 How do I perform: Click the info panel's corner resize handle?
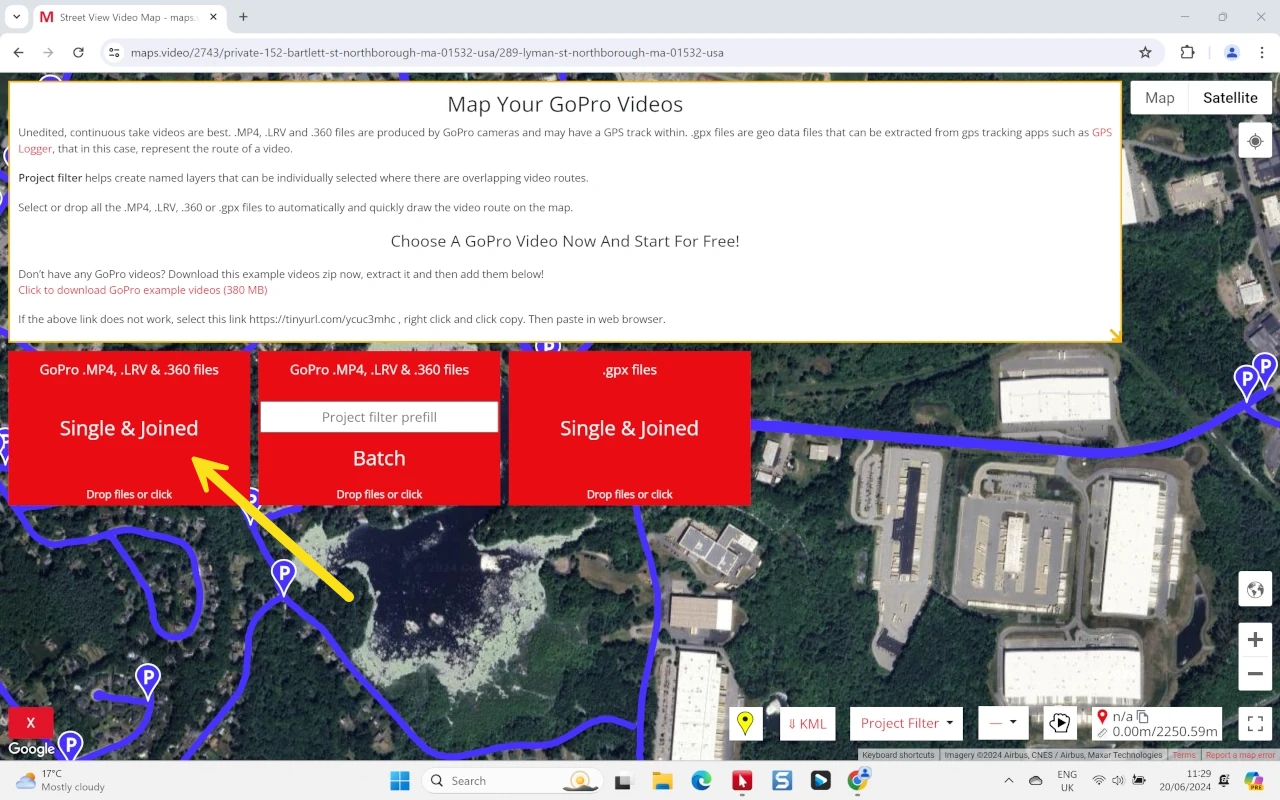pyautogui.click(x=1114, y=336)
